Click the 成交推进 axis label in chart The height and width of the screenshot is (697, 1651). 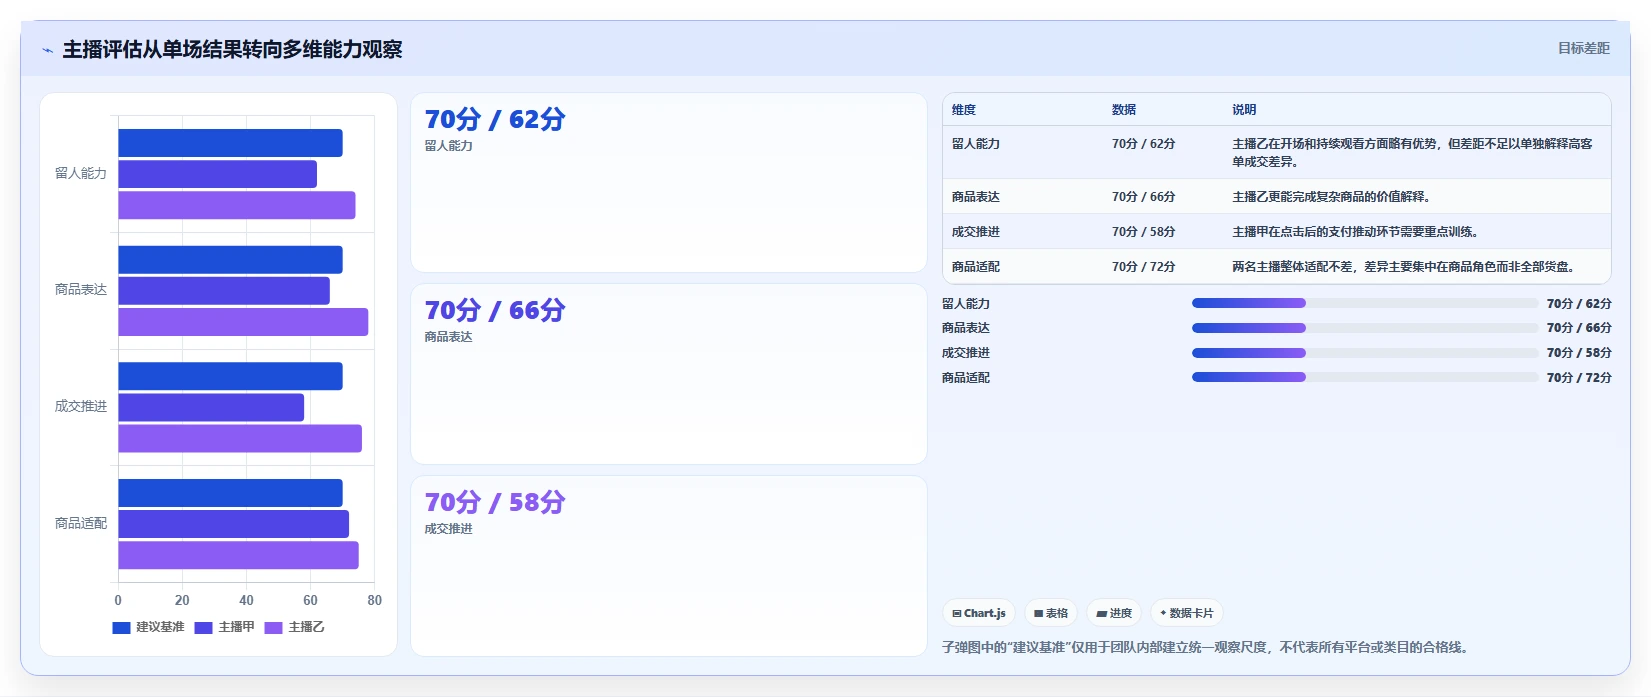[80, 407]
